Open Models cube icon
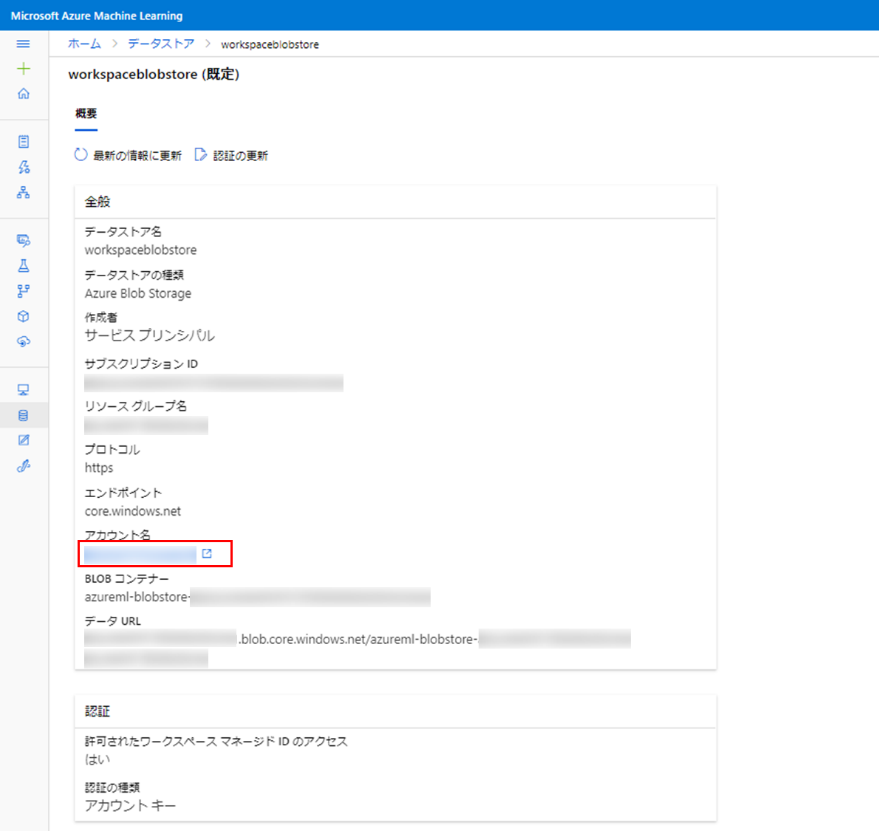The image size is (879, 831). (23, 316)
